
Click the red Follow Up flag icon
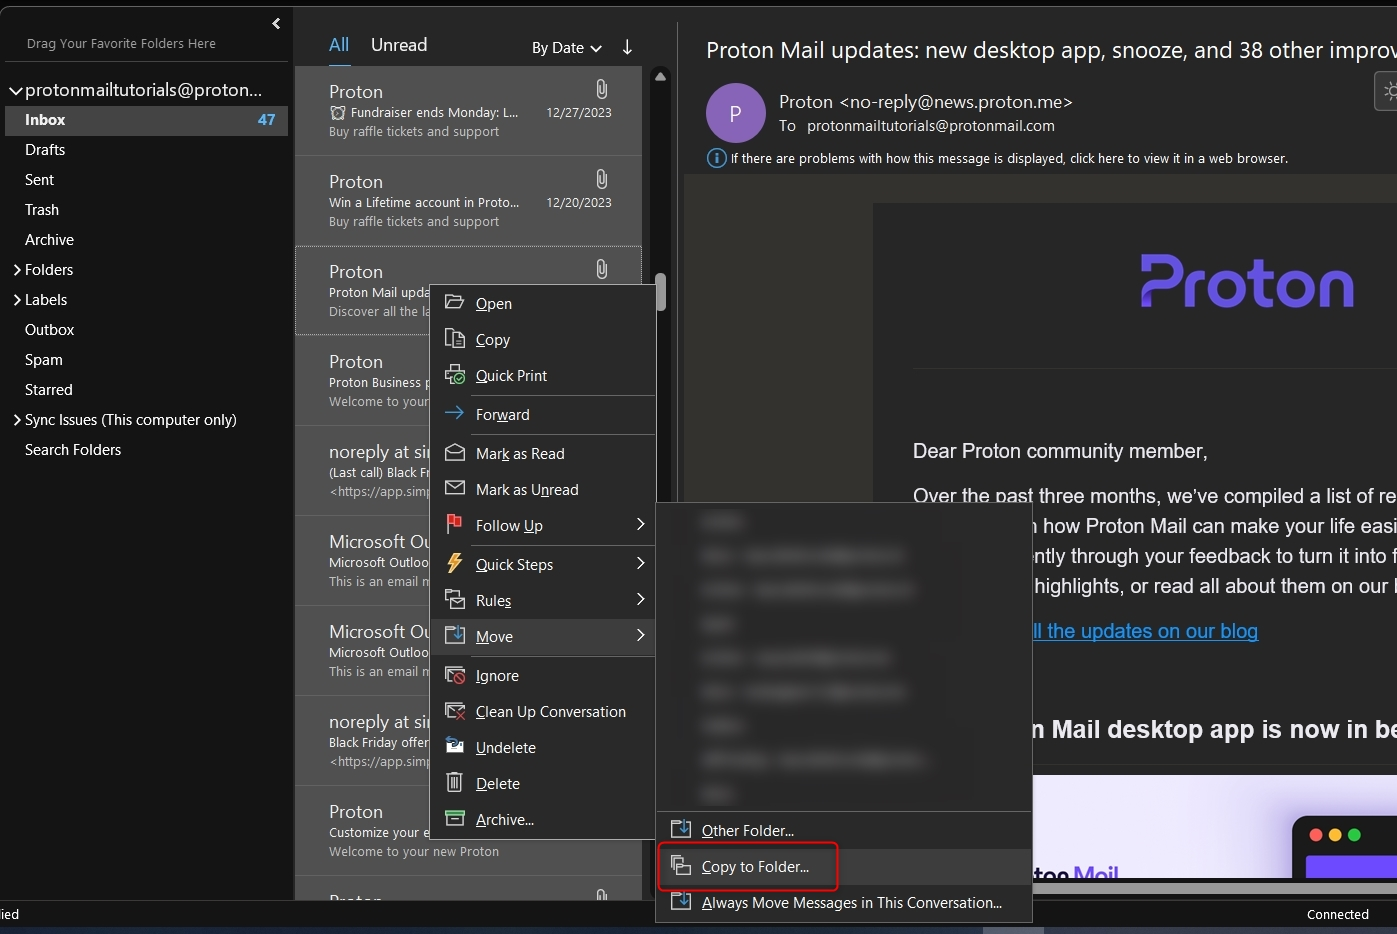pyautogui.click(x=454, y=524)
